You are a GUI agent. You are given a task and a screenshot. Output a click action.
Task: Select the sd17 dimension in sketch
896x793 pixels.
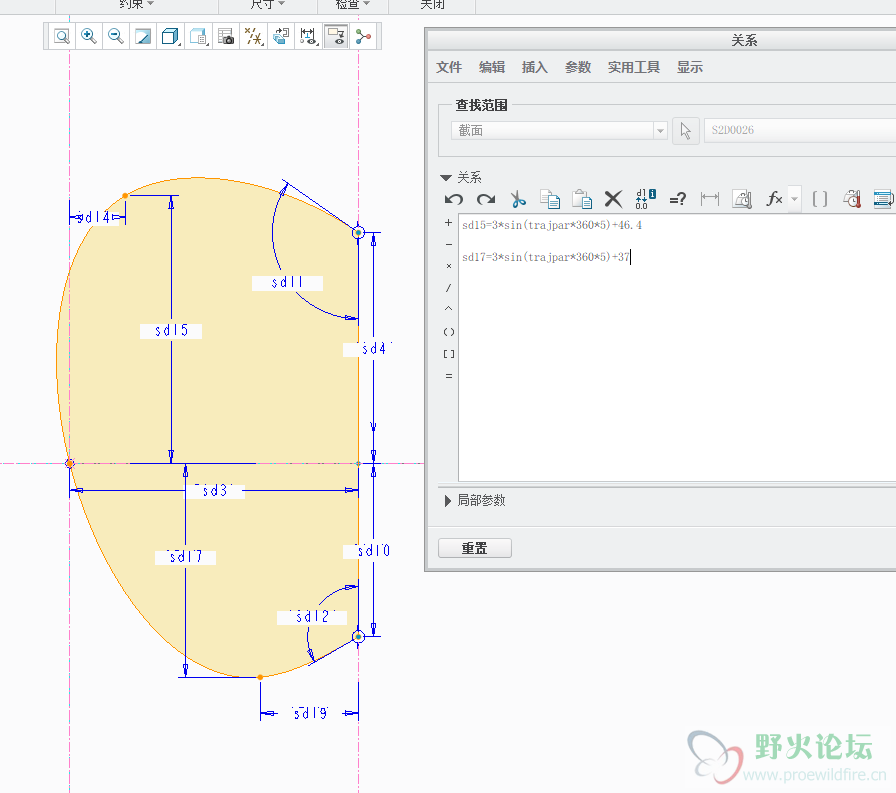186,556
